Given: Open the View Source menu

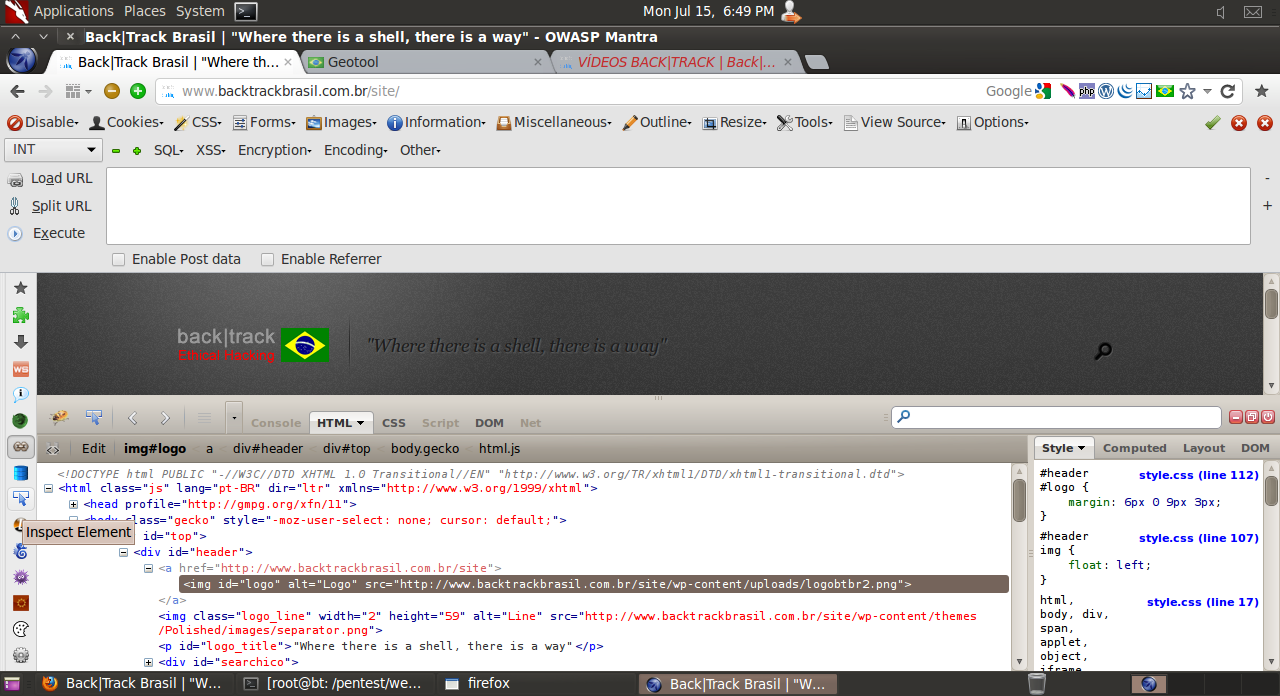Looking at the screenshot, I should point(894,123).
